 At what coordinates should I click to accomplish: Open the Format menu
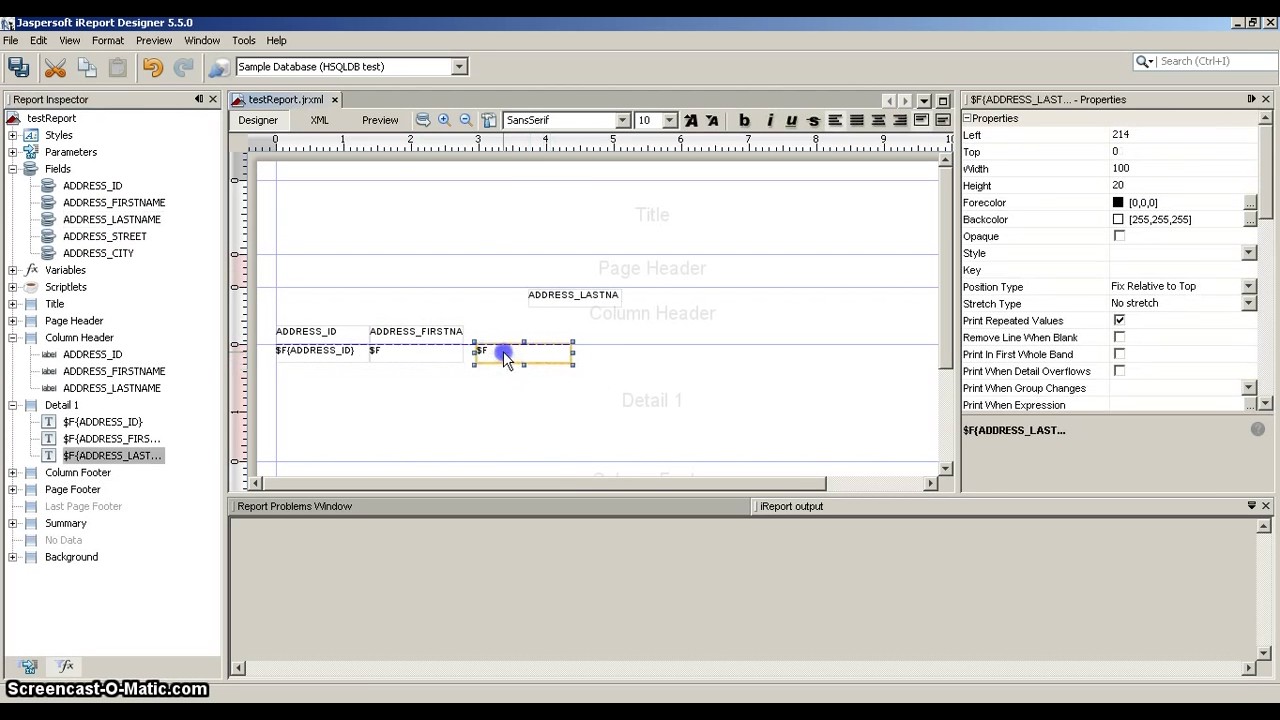click(108, 41)
